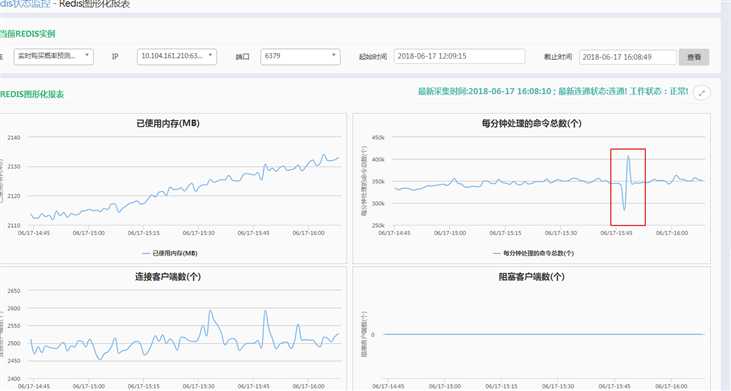Click the current REDIS instance section heading
731x391 pixels.
28,34
